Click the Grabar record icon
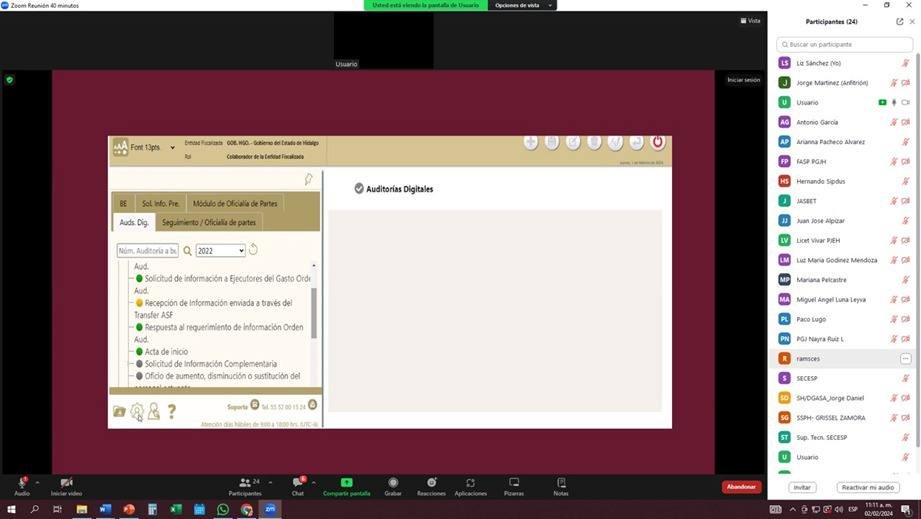This screenshot has width=921, height=519. pyautogui.click(x=393, y=483)
